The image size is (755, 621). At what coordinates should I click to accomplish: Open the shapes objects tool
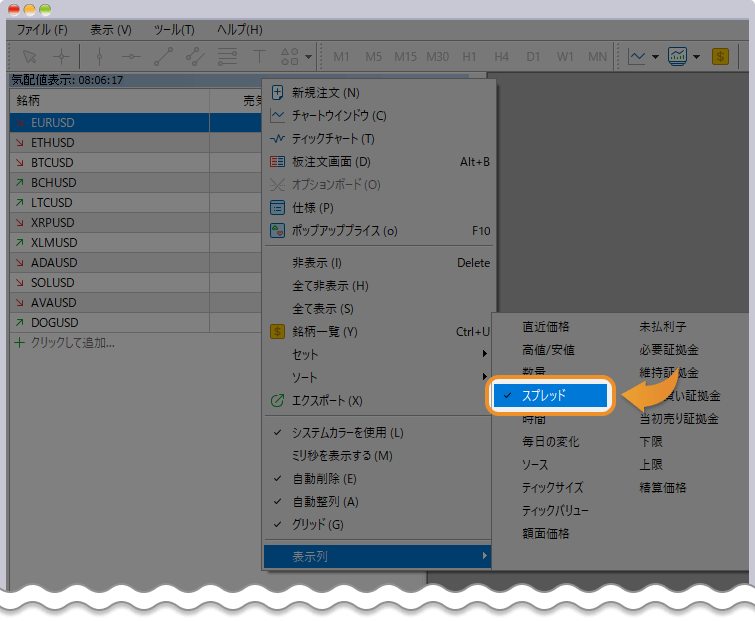(x=290, y=56)
